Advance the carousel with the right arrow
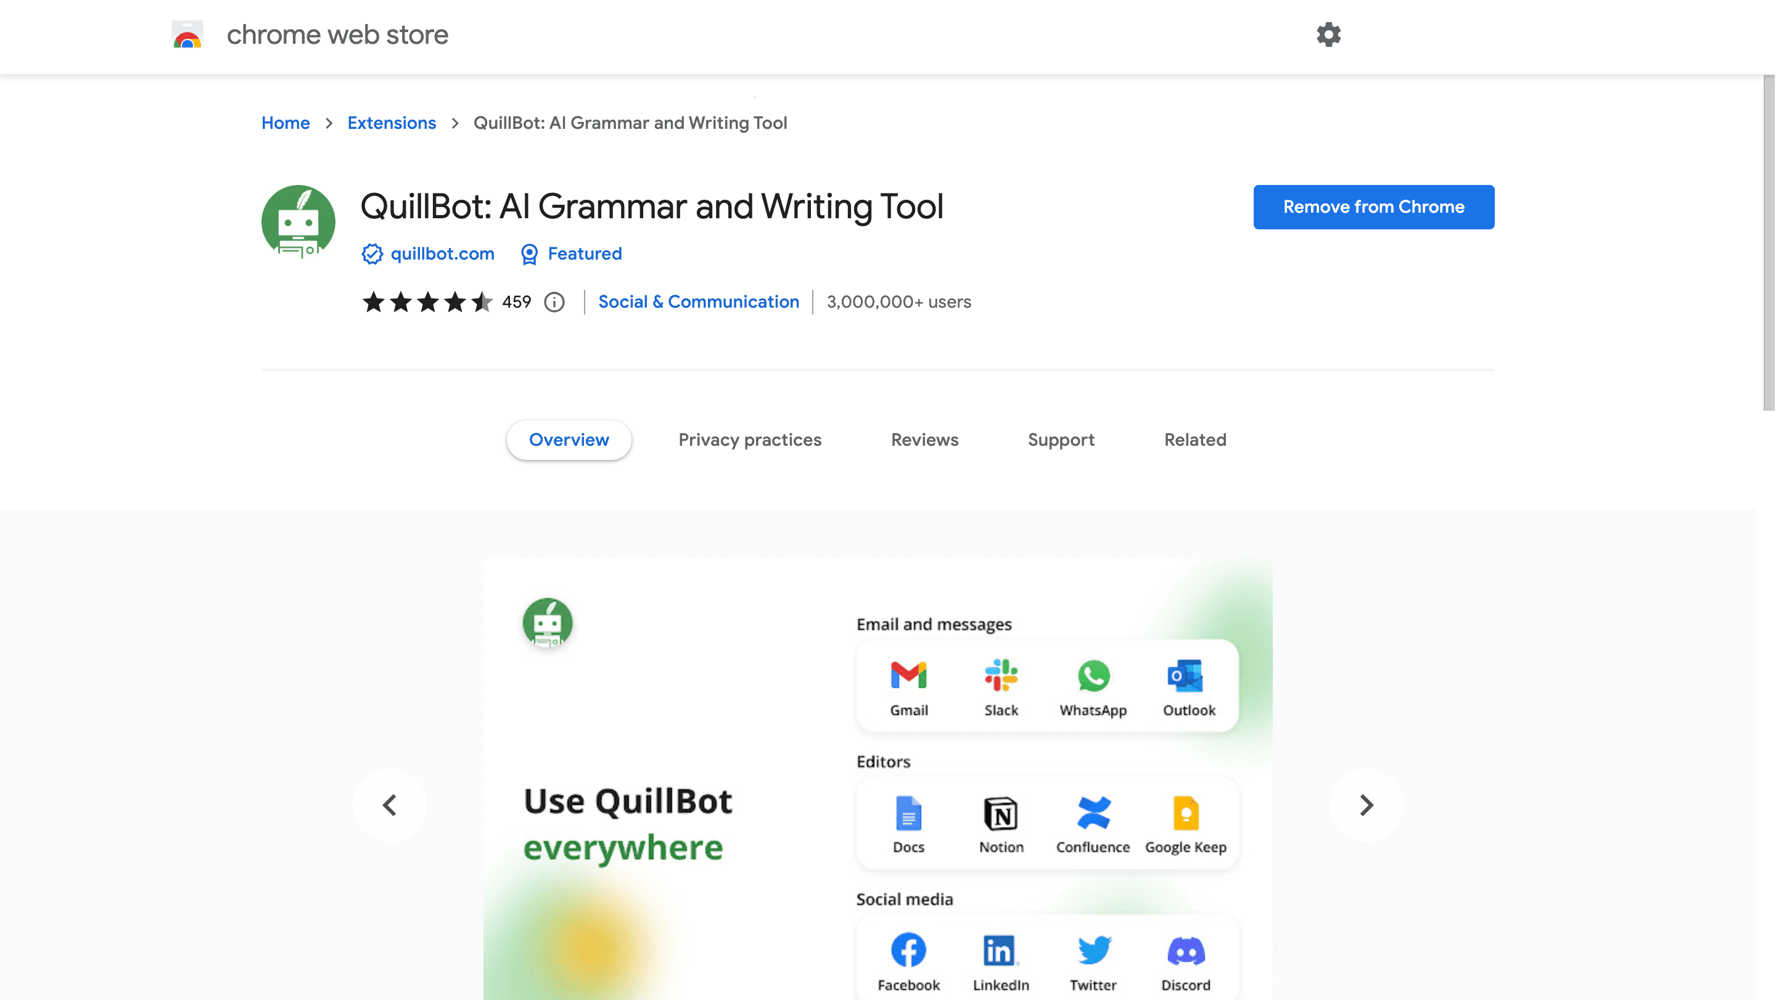Viewport: 1776px width, 1000px height. [x=1366, y=805]
